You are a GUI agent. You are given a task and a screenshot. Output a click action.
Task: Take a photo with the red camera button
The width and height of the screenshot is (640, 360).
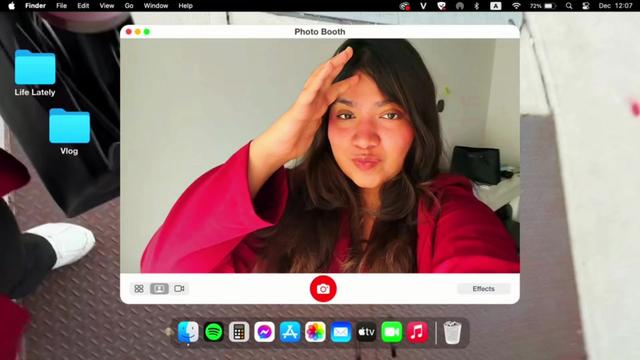tap(323, 289)
